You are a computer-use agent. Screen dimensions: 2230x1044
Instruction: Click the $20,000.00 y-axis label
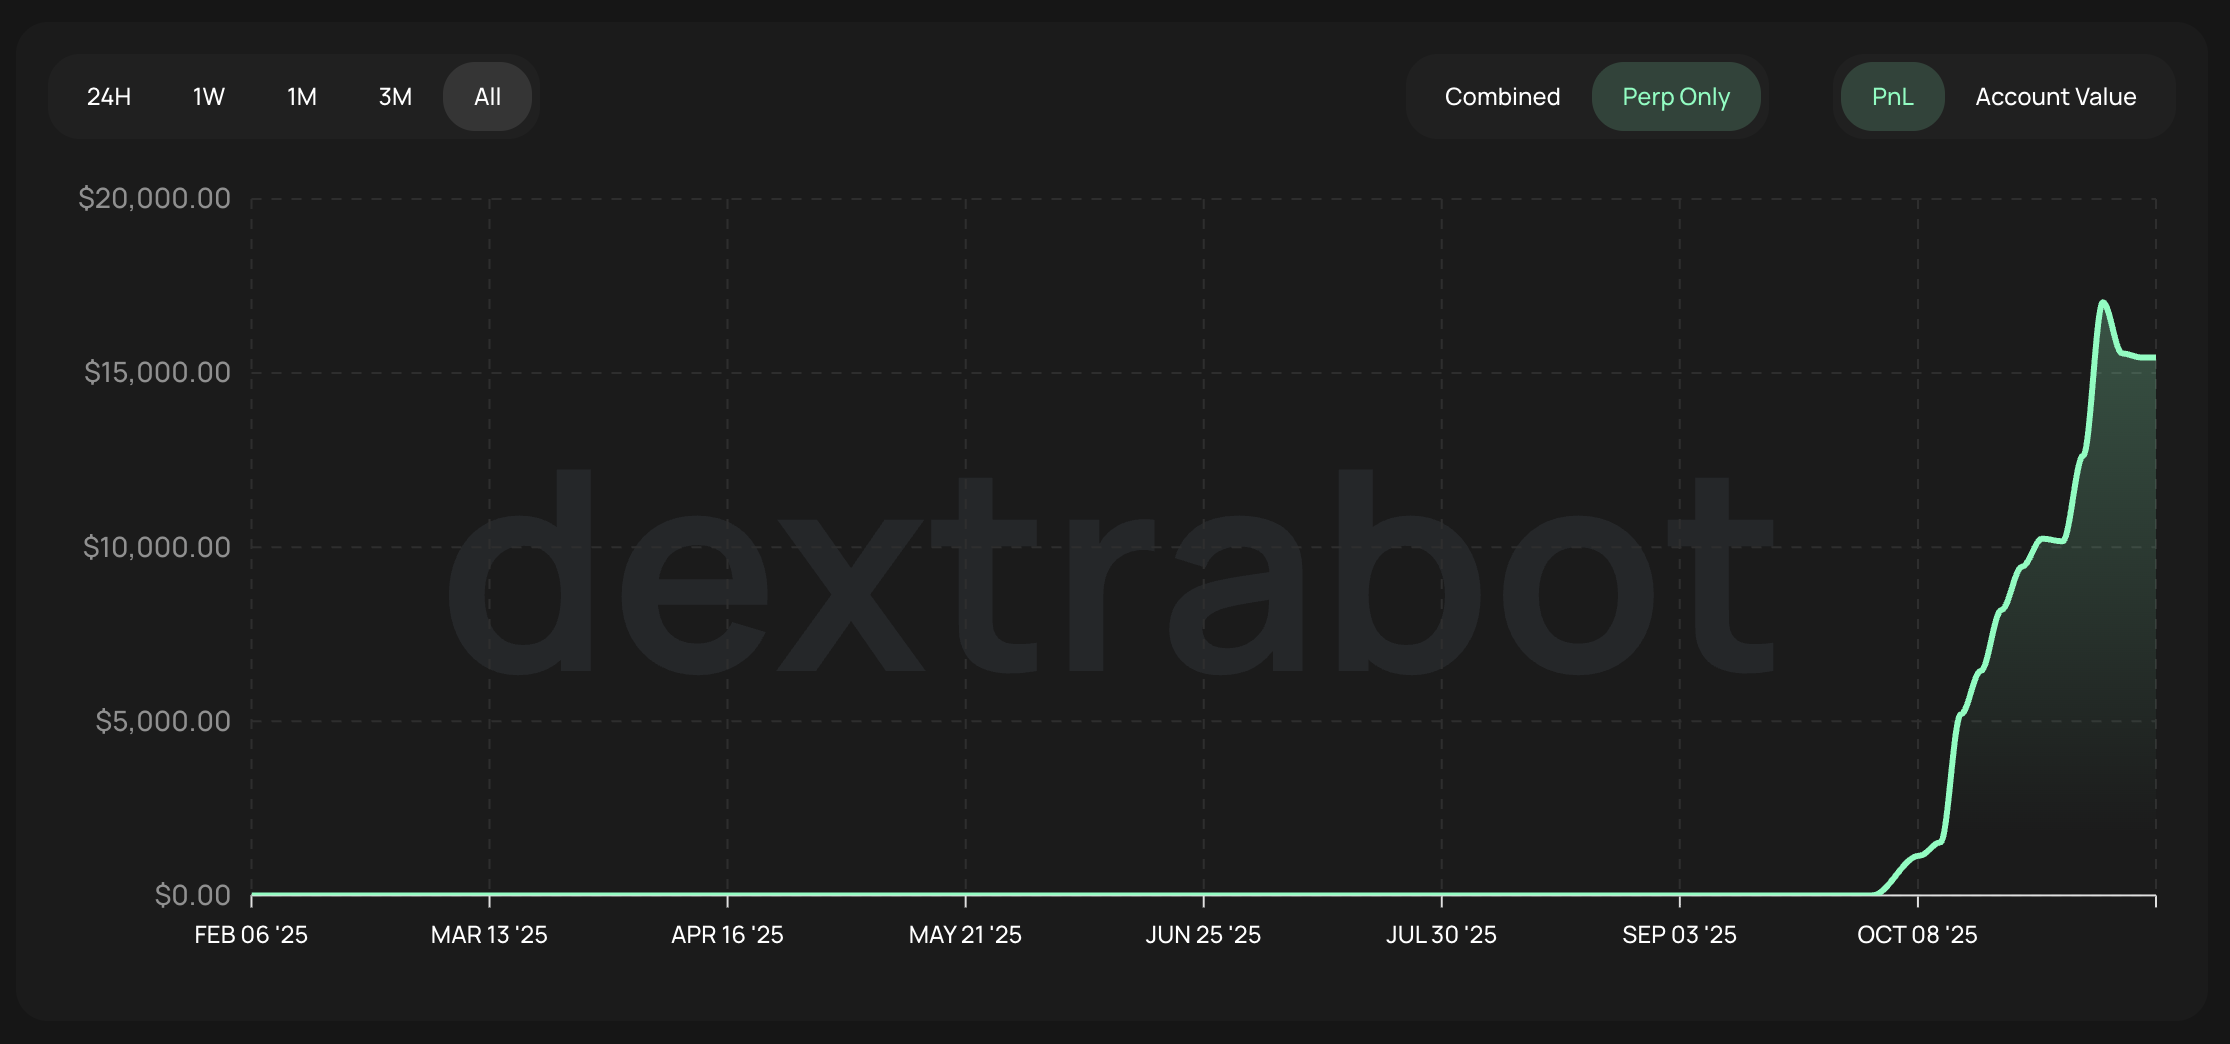(155, 198)
